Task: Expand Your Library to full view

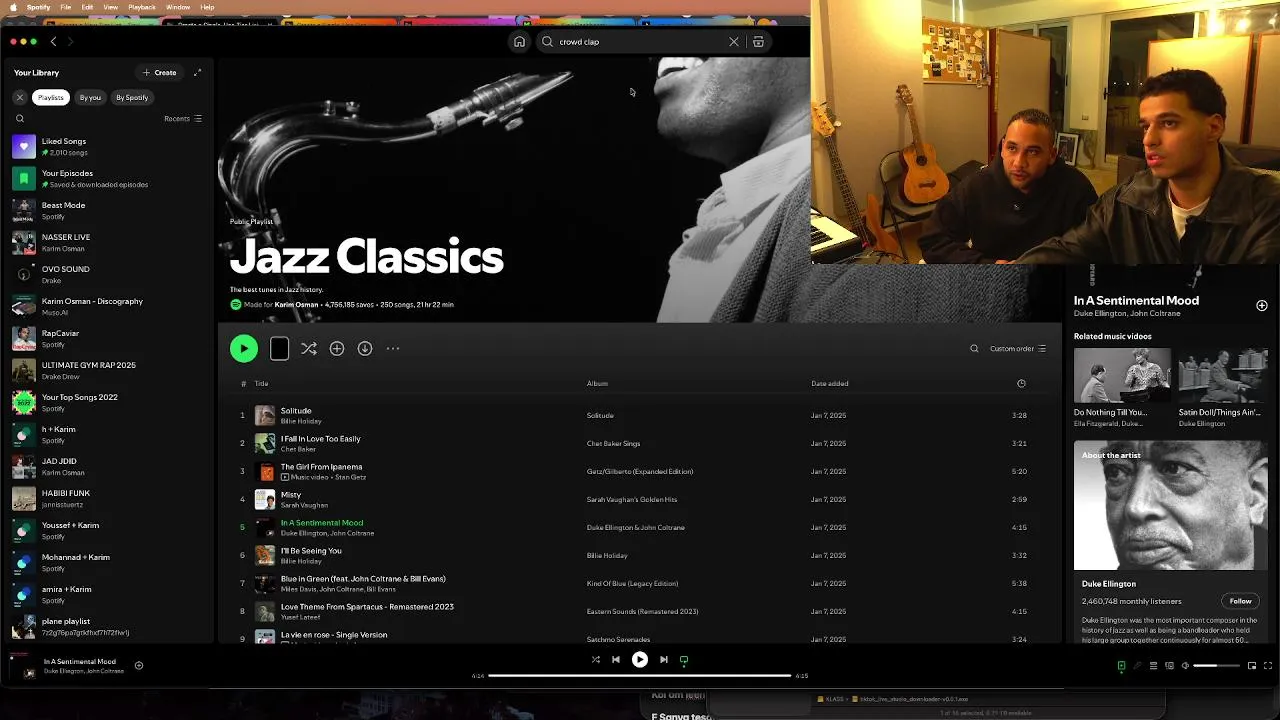Action: click(197, 72)
